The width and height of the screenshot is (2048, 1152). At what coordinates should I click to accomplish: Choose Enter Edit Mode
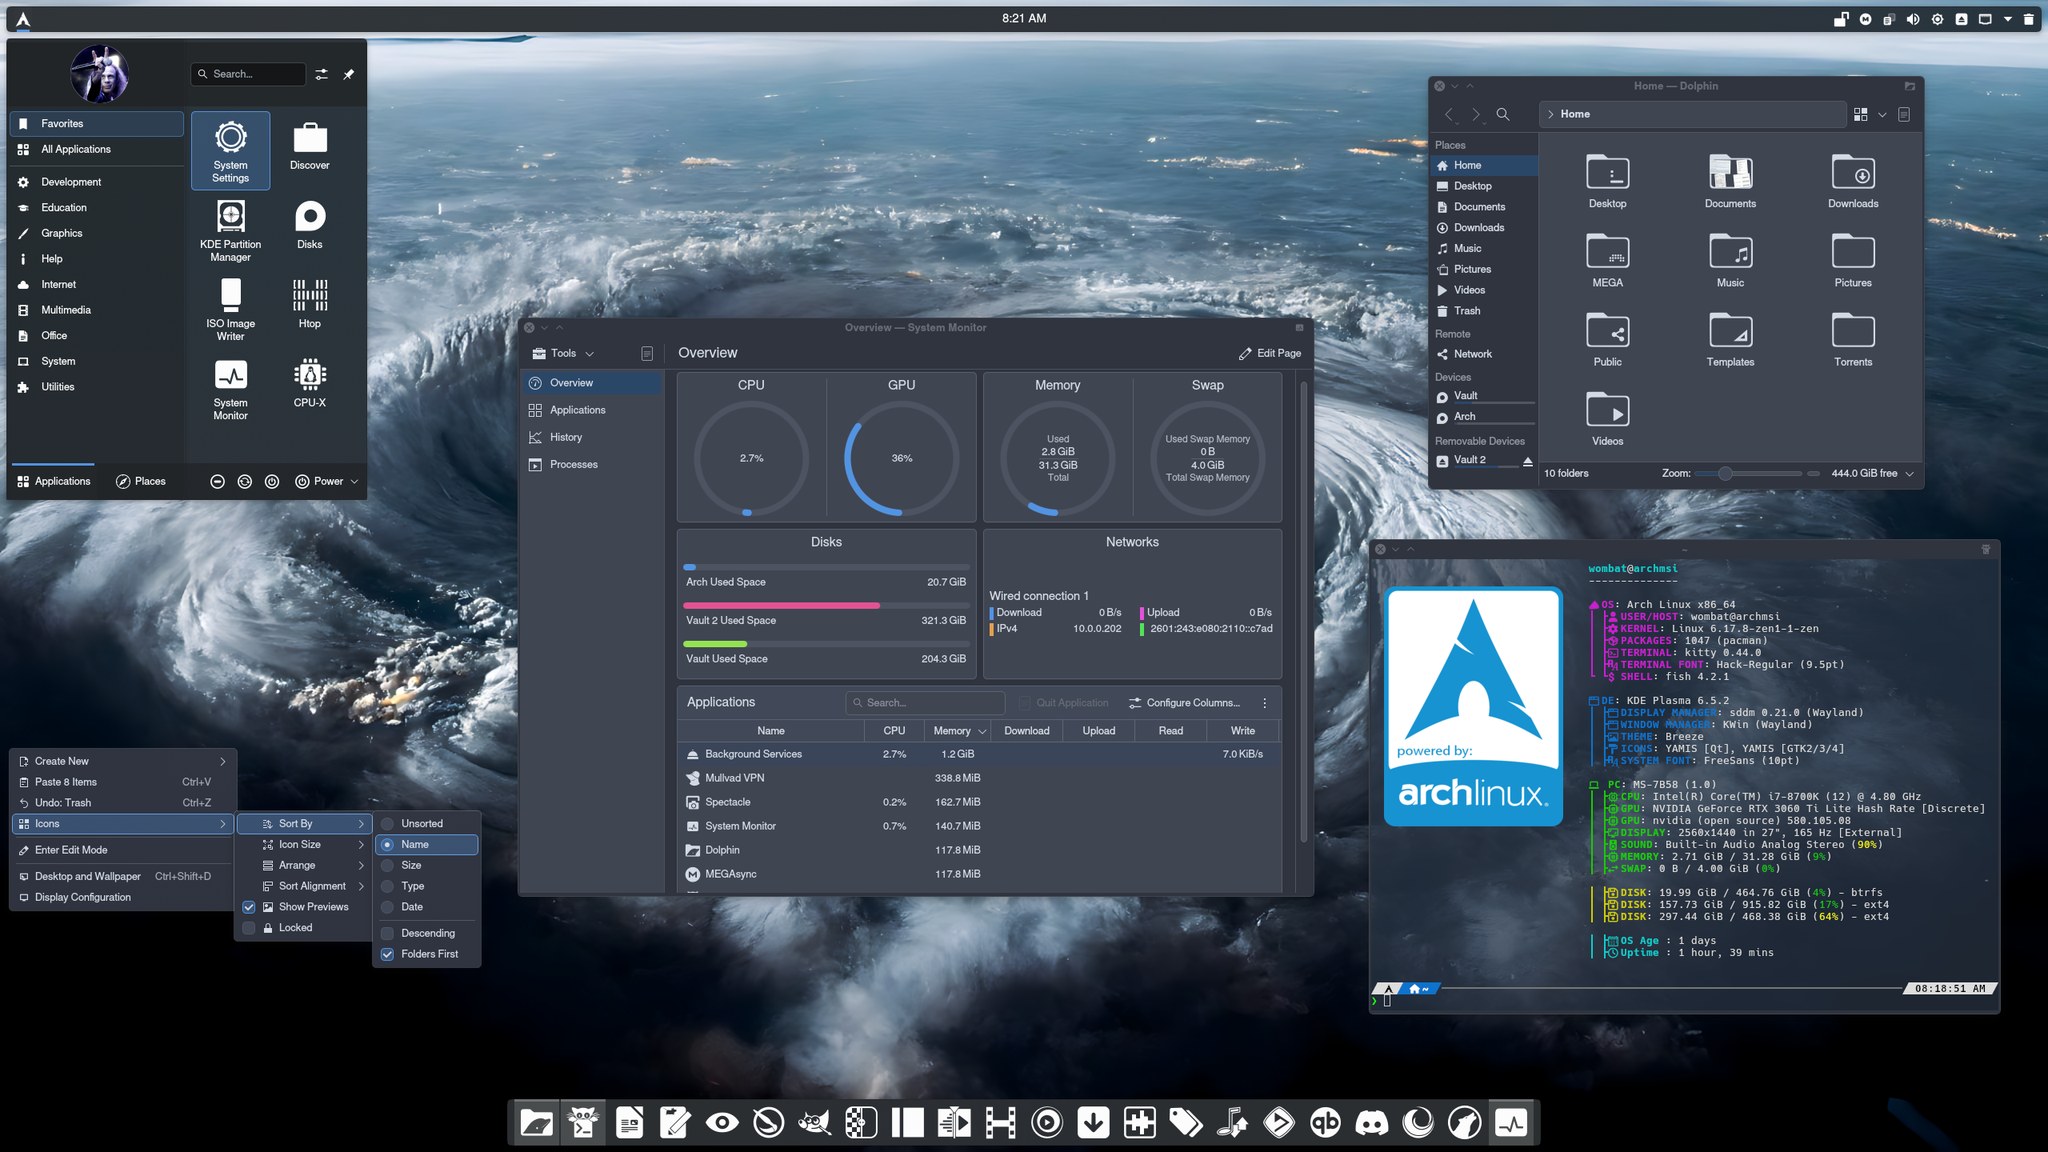click(123, 850)
